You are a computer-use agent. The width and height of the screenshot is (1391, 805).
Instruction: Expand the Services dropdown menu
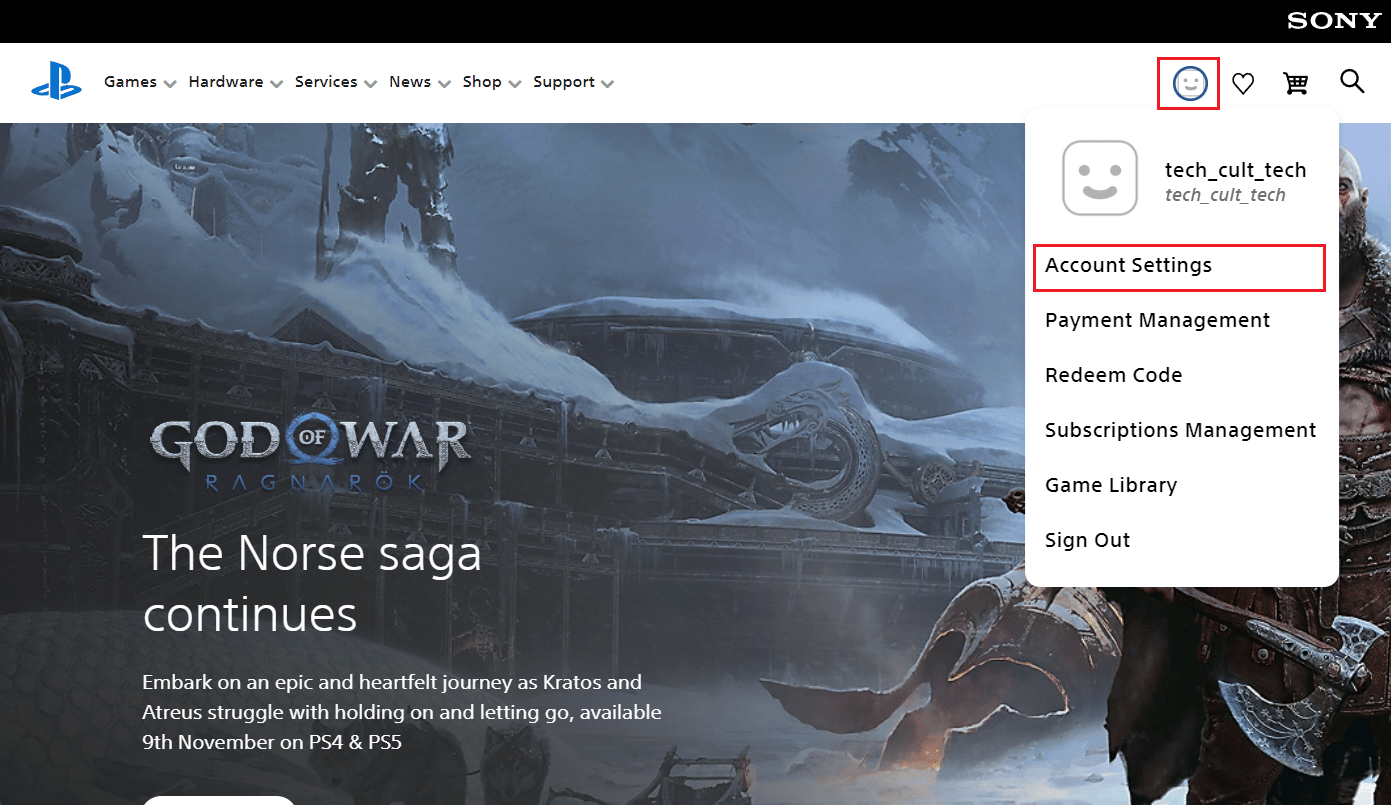[x=335, y=82]
